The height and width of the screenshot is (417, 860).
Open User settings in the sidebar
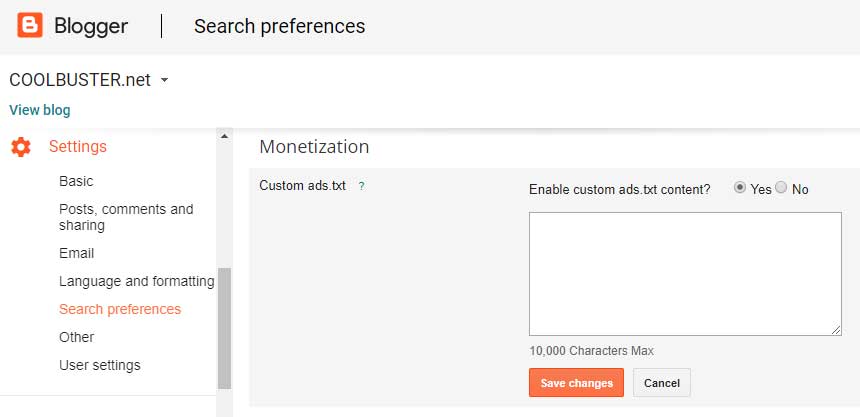(x=100, y=365)
